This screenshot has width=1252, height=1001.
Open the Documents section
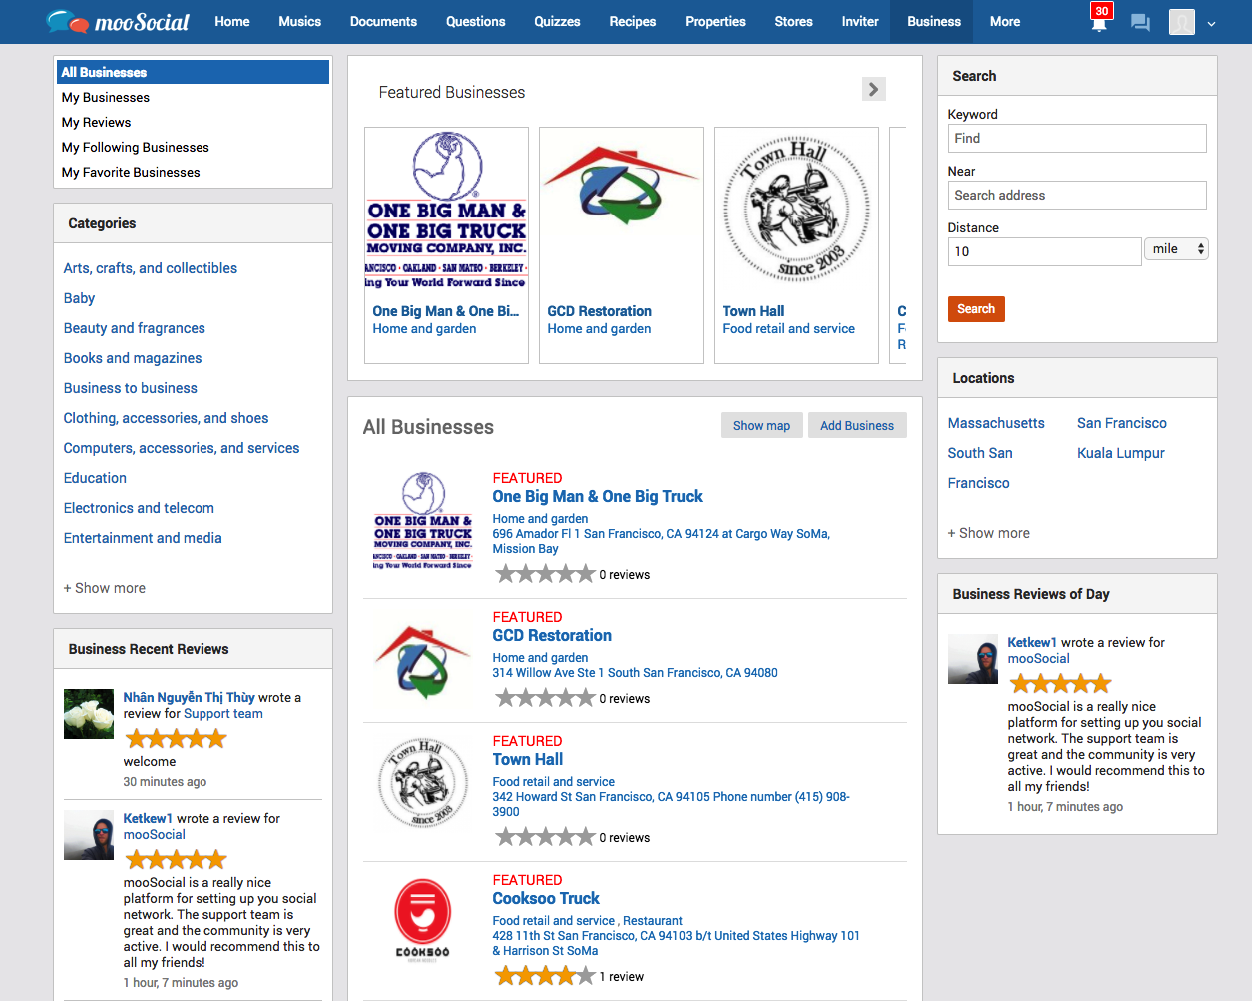tap(383, 21)
